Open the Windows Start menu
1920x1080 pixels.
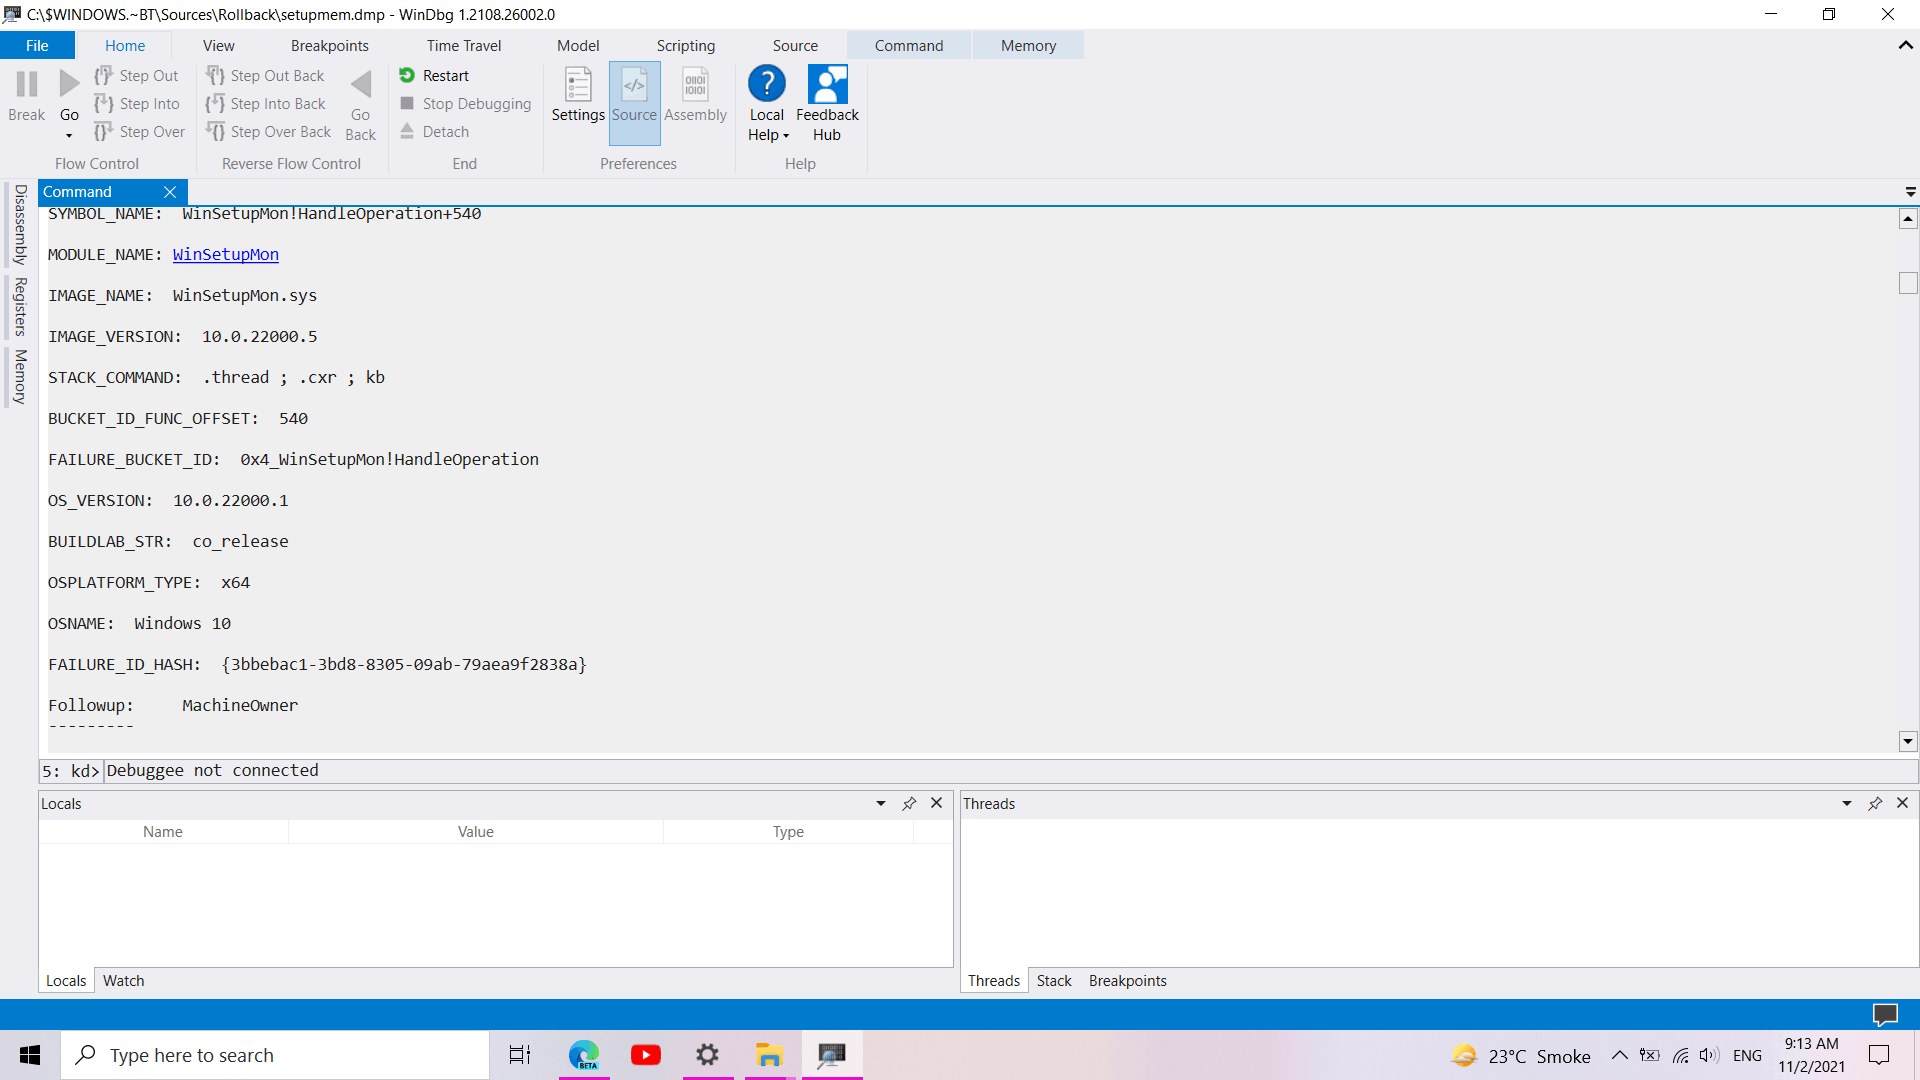[x=30, y=1055]
